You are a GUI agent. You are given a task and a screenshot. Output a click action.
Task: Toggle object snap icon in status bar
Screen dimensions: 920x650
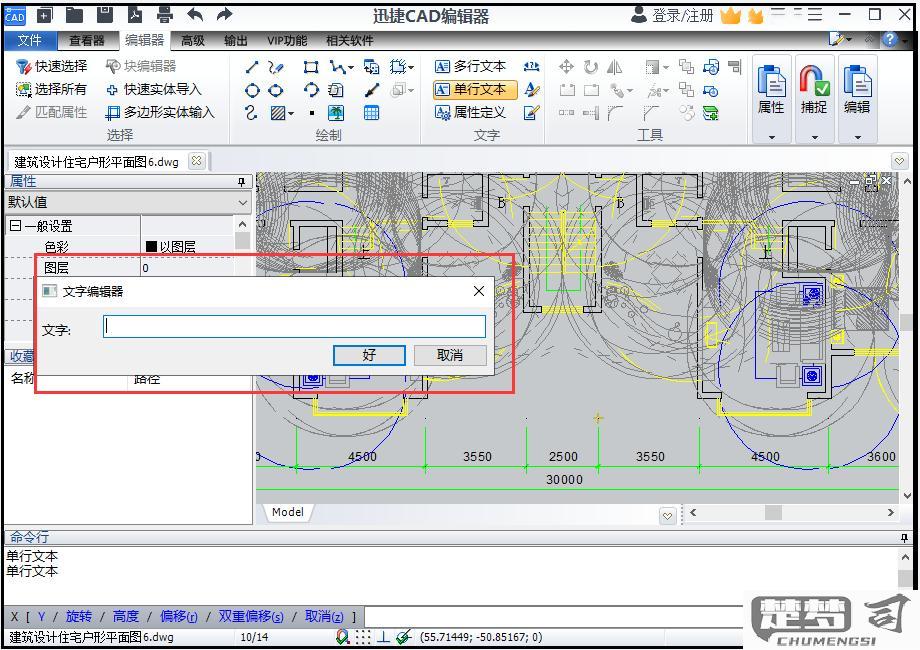(404, 637)
